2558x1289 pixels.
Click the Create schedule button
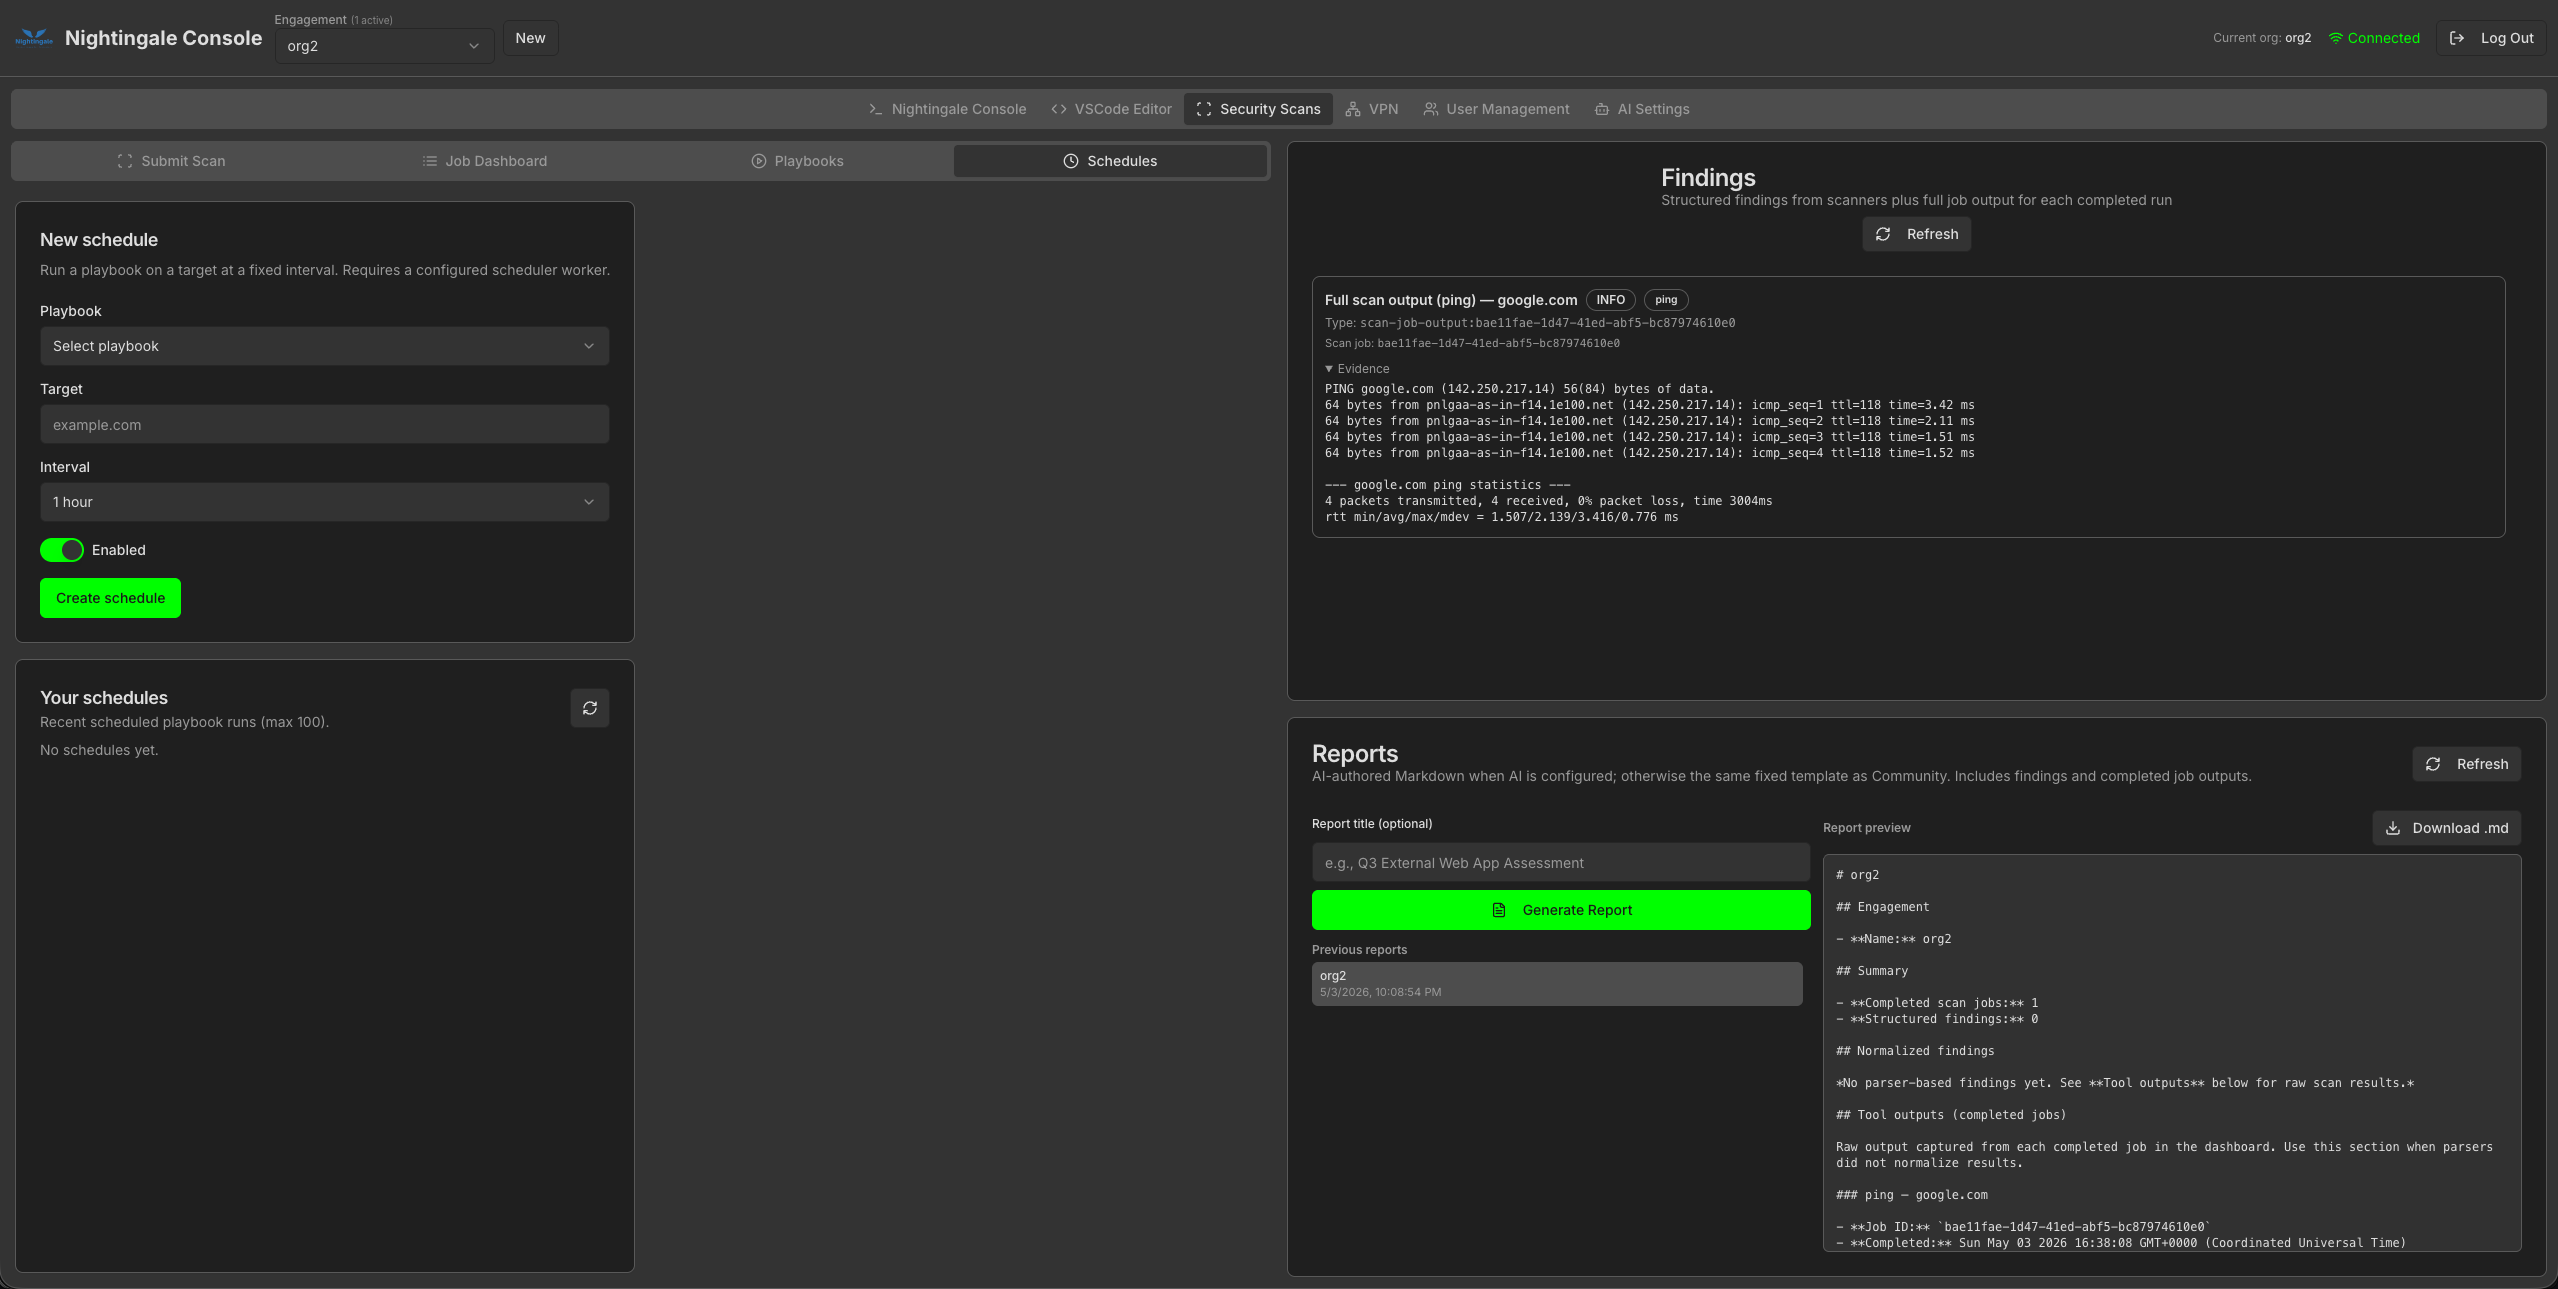110,598
